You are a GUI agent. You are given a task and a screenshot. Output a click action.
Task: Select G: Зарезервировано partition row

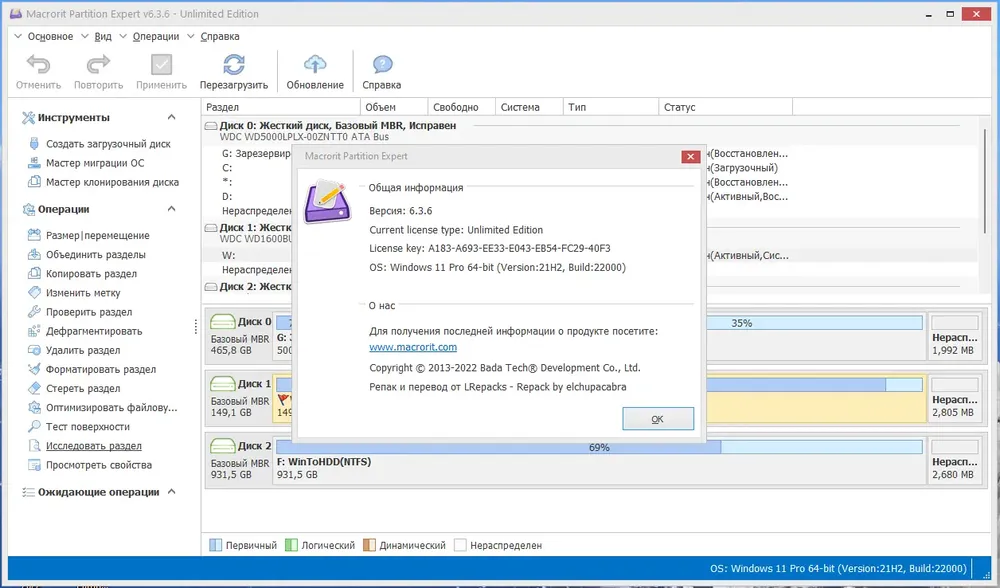coord(256,154)
